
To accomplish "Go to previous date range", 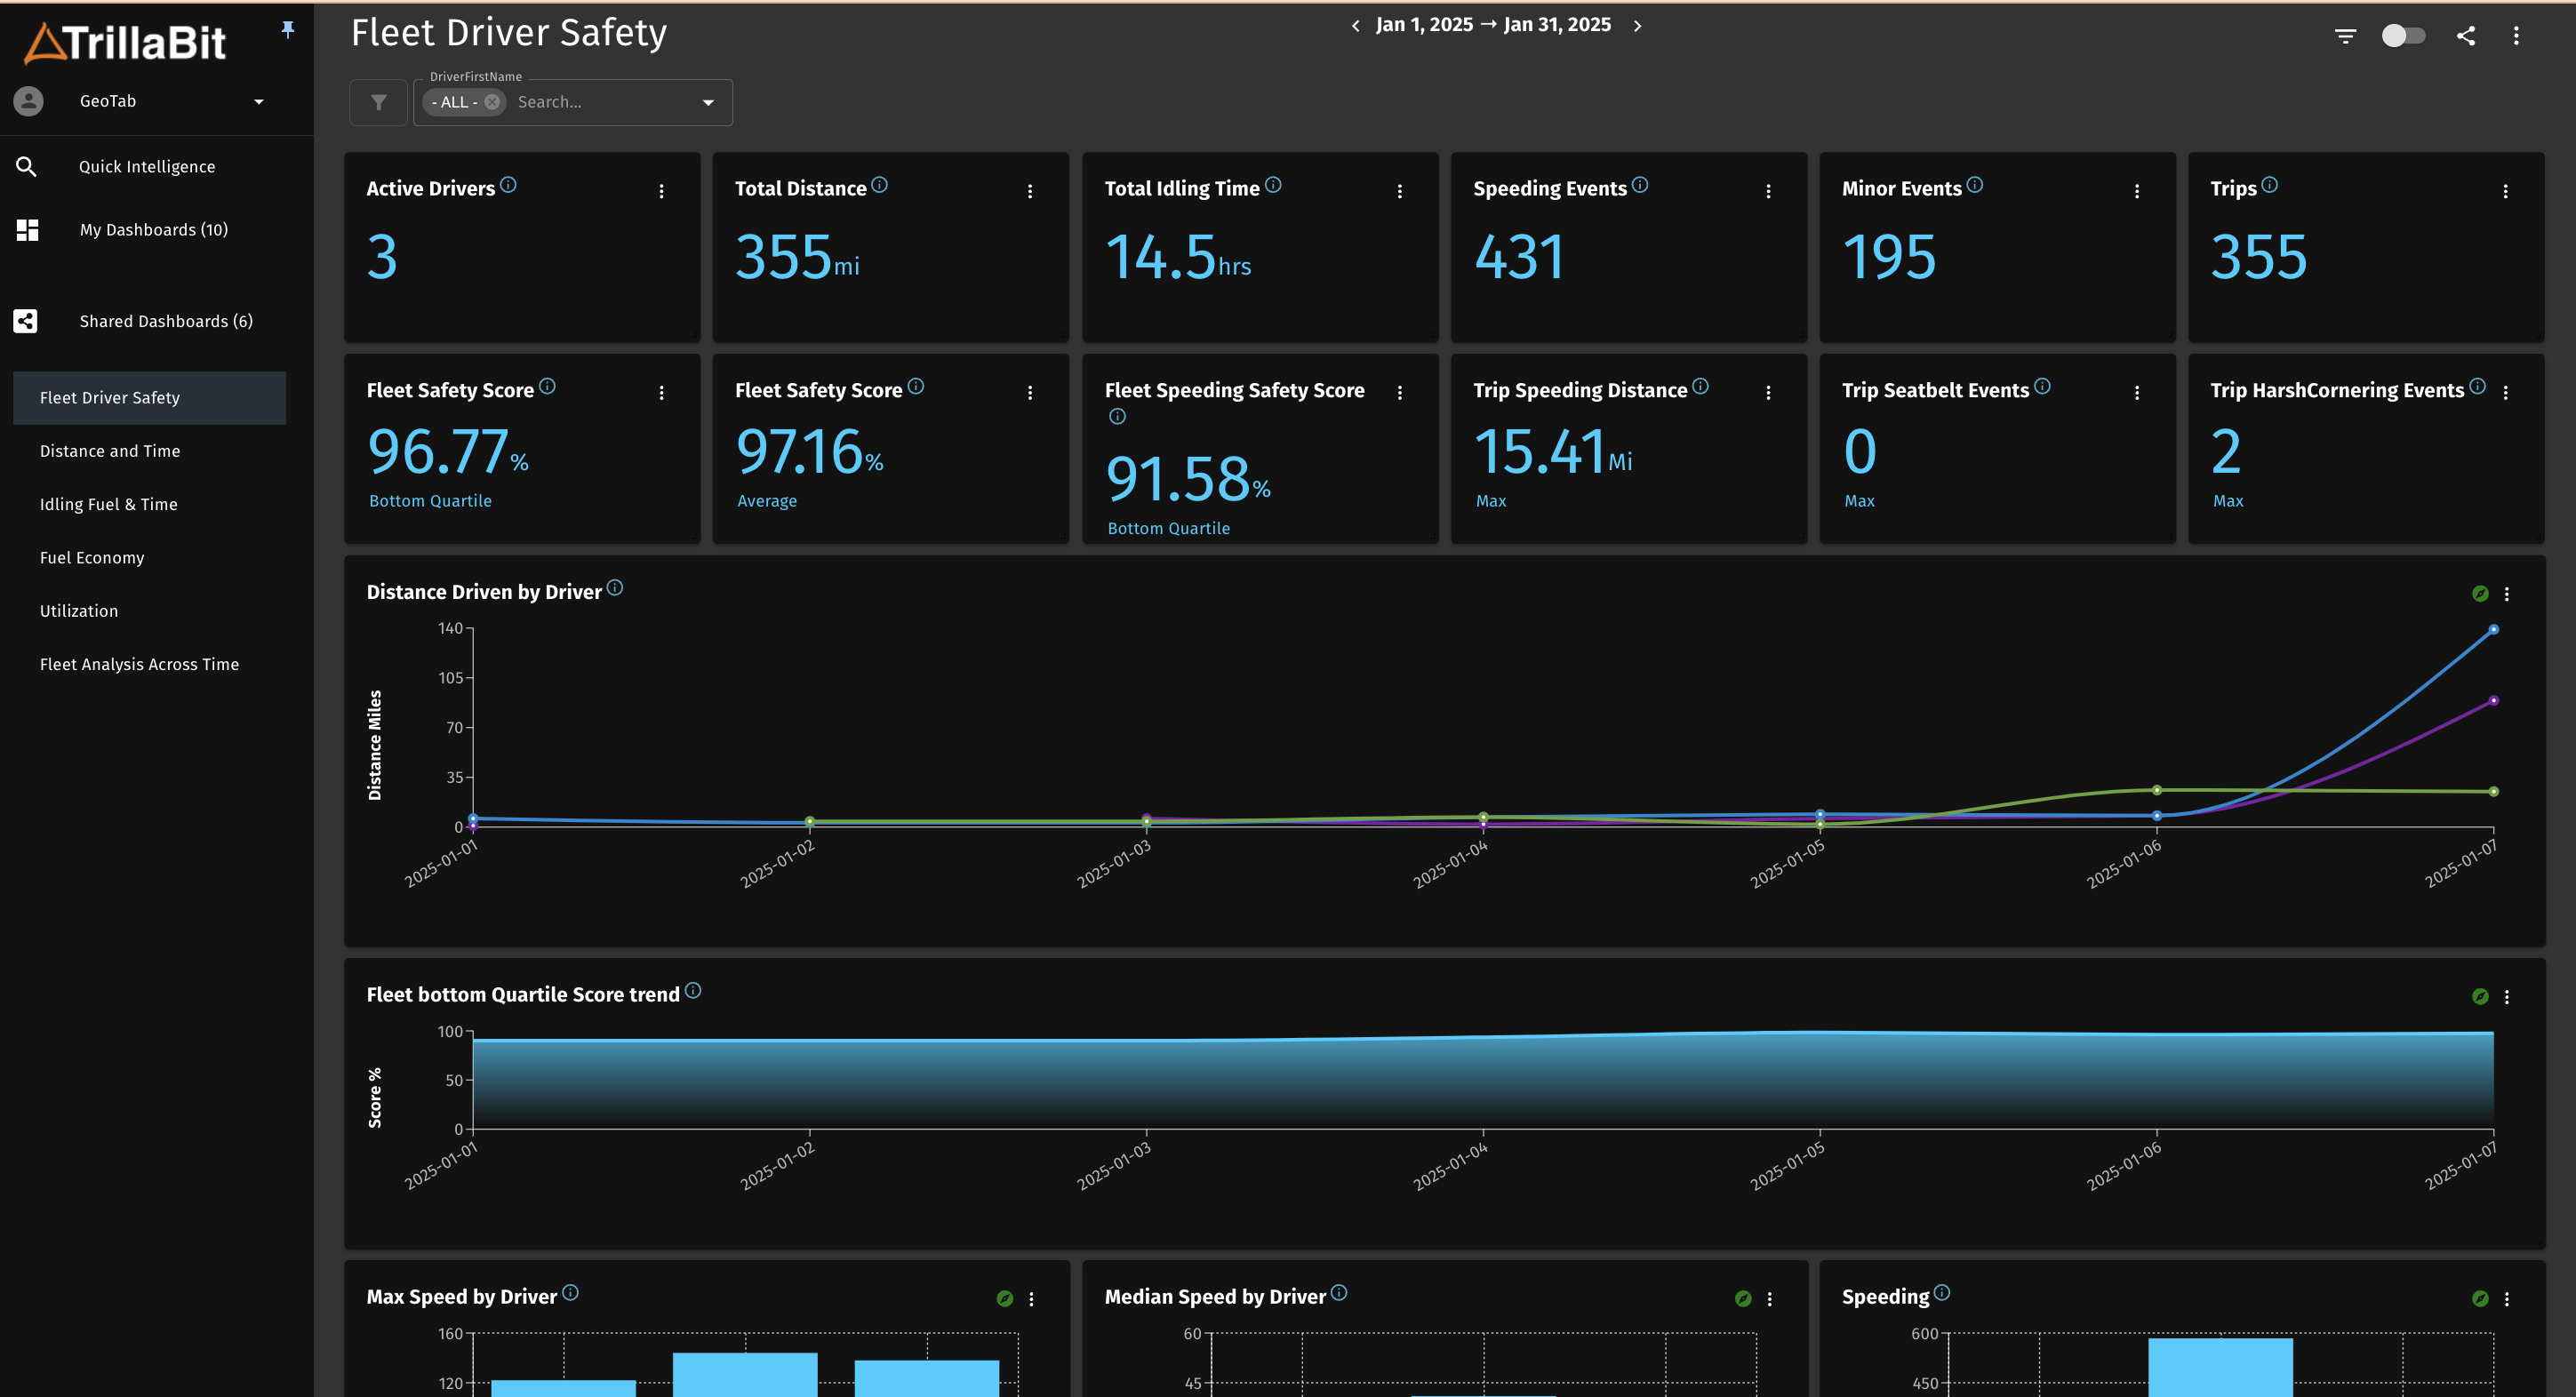I will click(x=1356, y=26).
